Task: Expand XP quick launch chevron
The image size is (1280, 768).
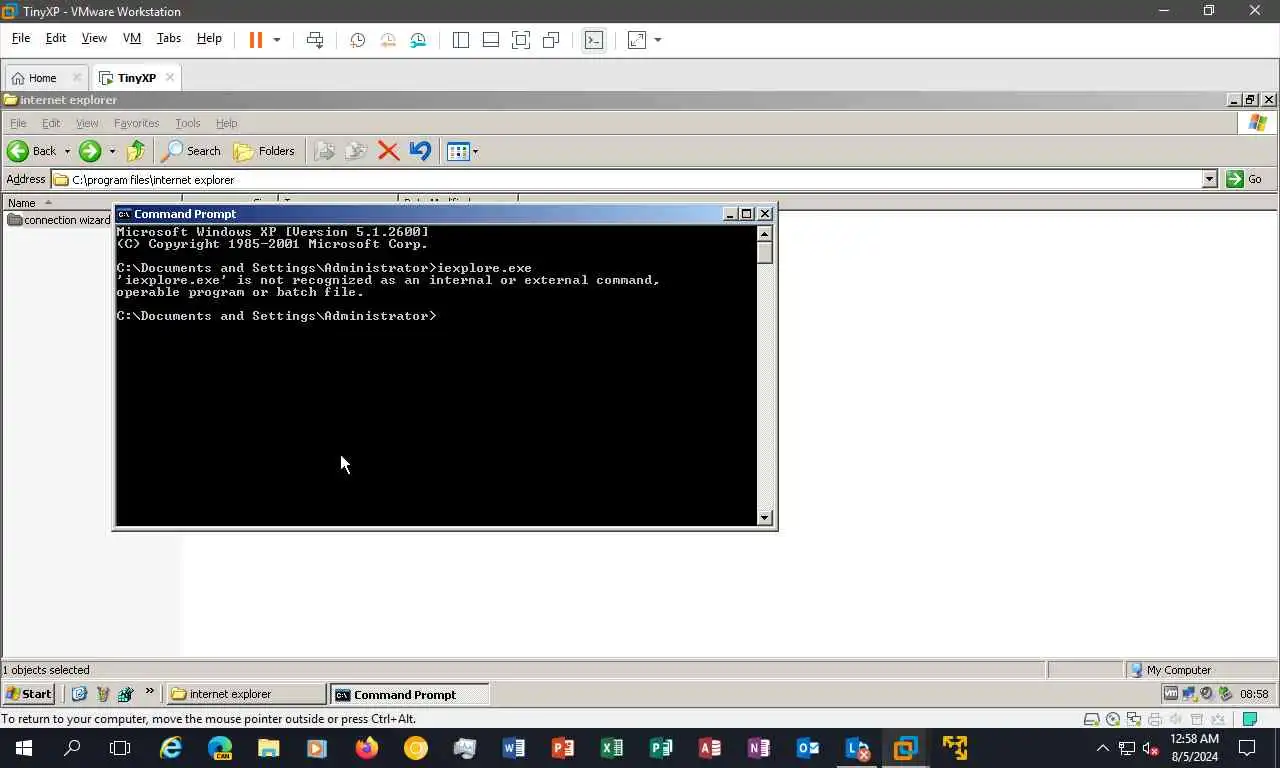Action: point(150,692)
